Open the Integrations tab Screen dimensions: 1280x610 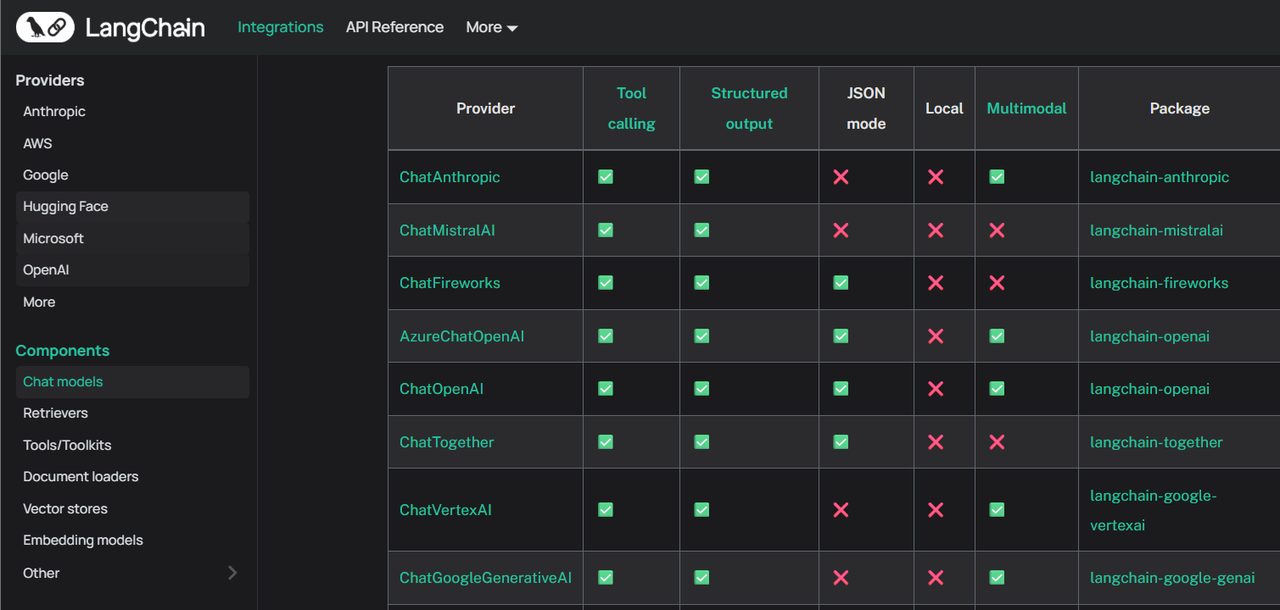pyautogui.click(x=281, y=27)
